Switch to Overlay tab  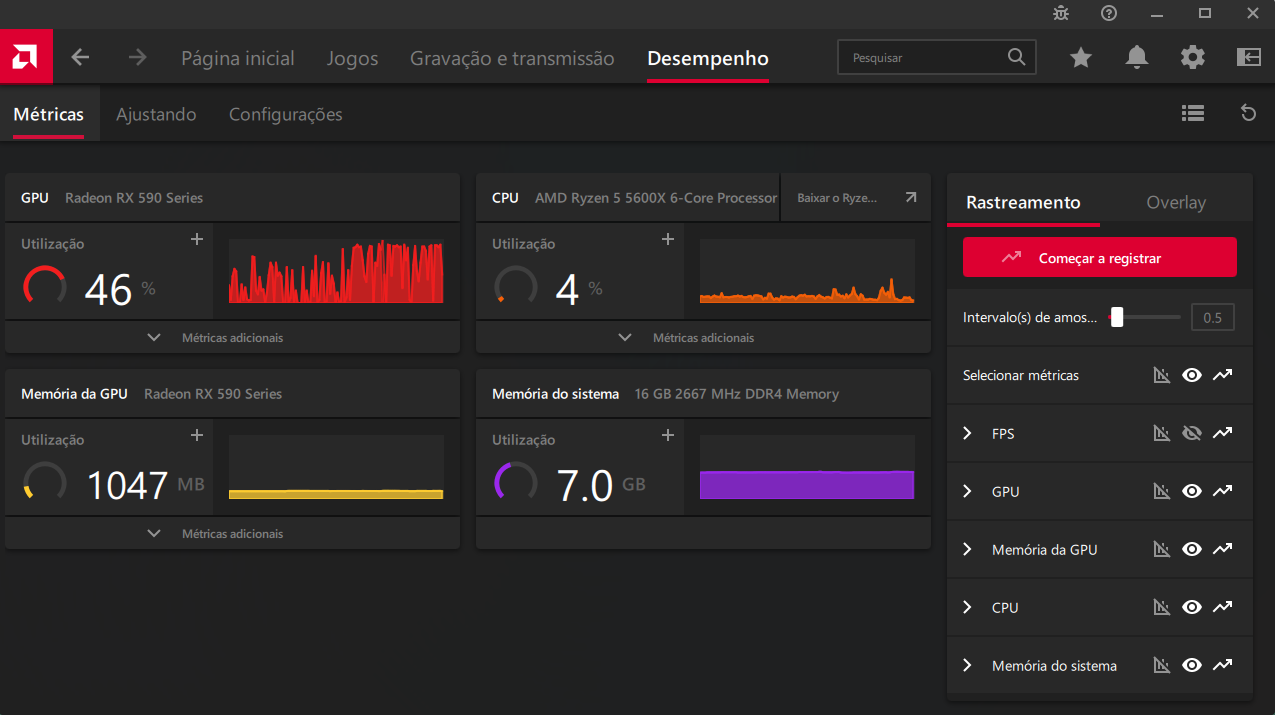click(1176, 202)
